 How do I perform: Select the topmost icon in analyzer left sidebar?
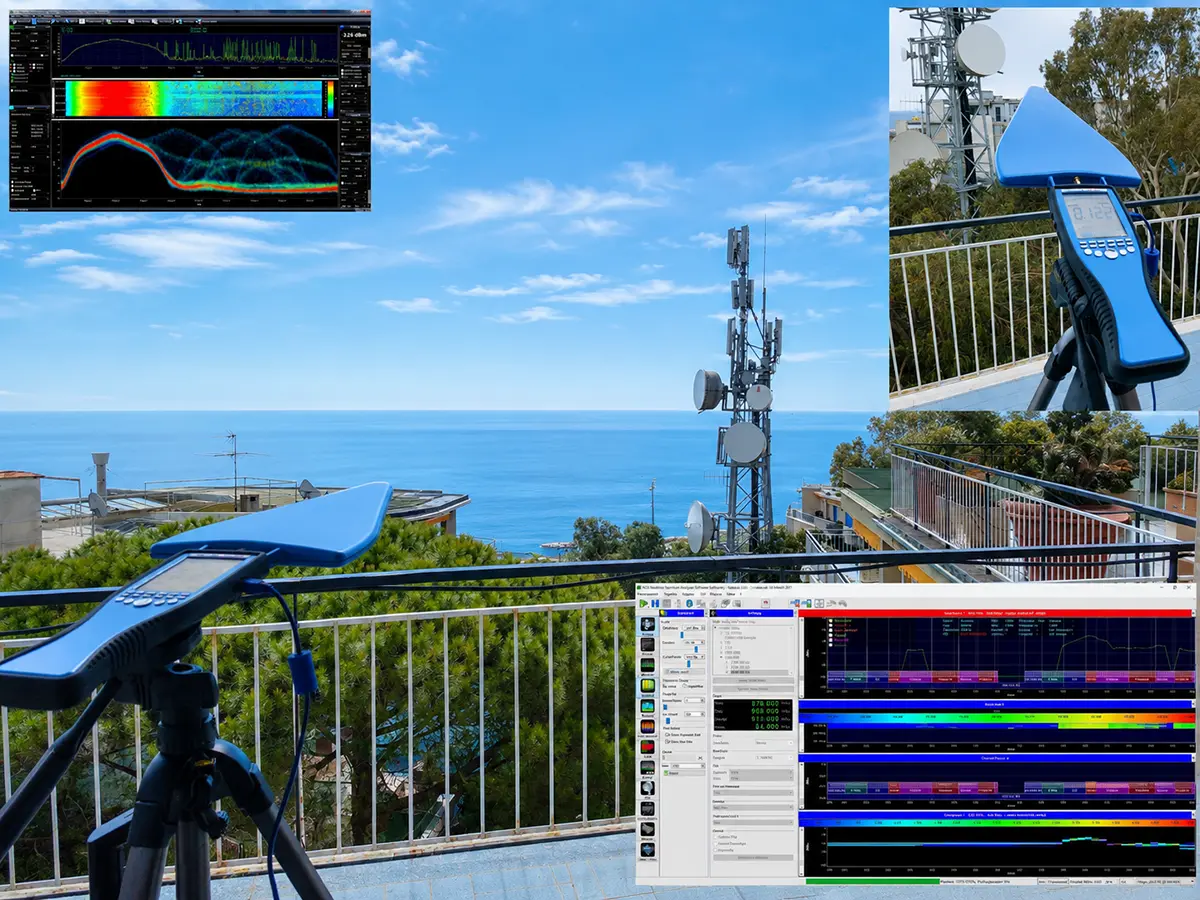(x=648, y=624)
